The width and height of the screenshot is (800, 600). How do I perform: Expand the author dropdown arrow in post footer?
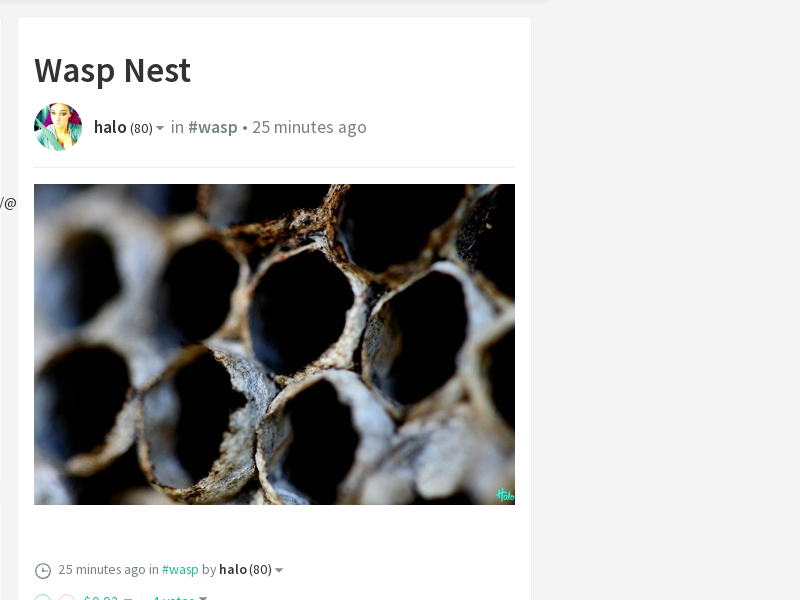[279, 570]
